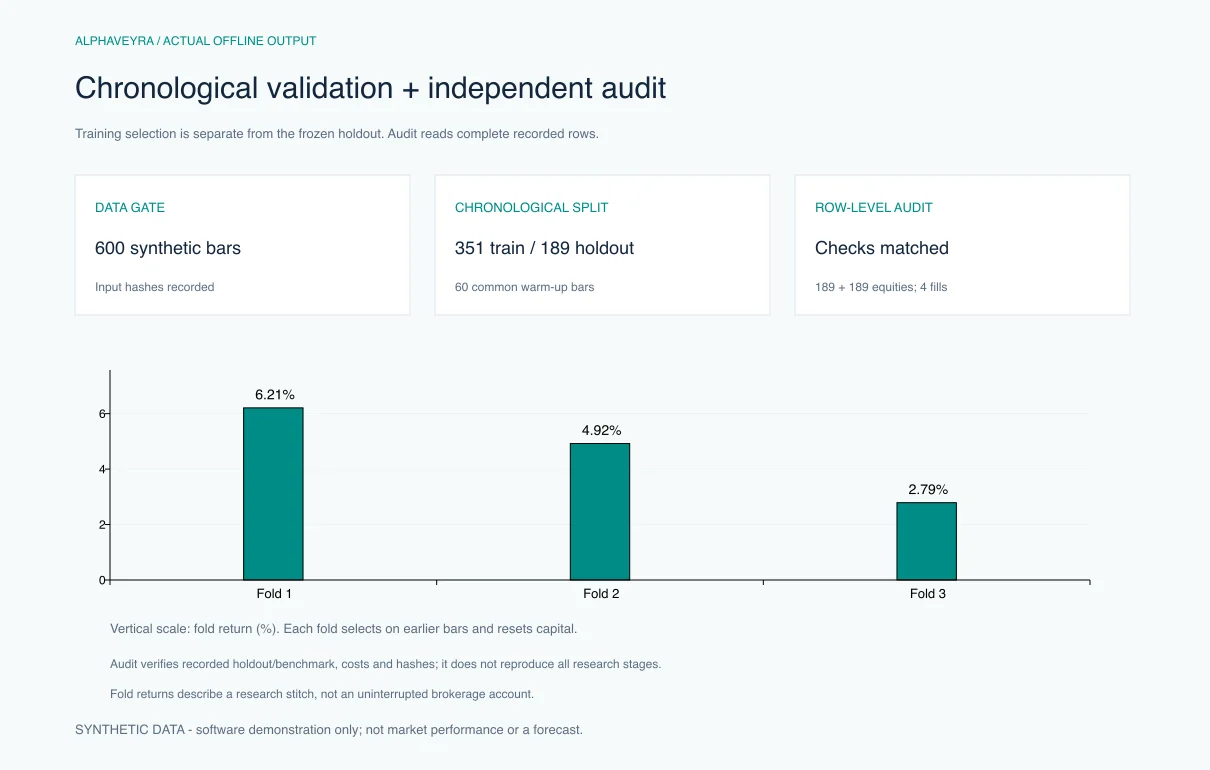Click the 'Audit verifies recorded holdout/benchmark' note
This screenshot has height=770, width=1210.
pyautogui.click(x=385, y=664)
